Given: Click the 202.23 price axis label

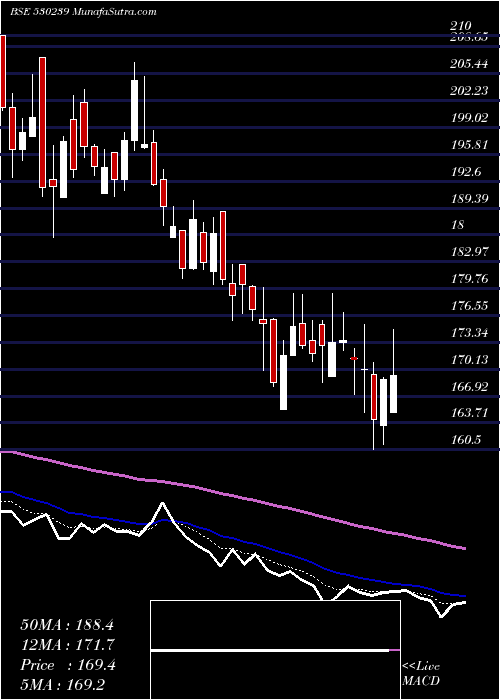Looking at the screenshot, I should pos(469,91).
